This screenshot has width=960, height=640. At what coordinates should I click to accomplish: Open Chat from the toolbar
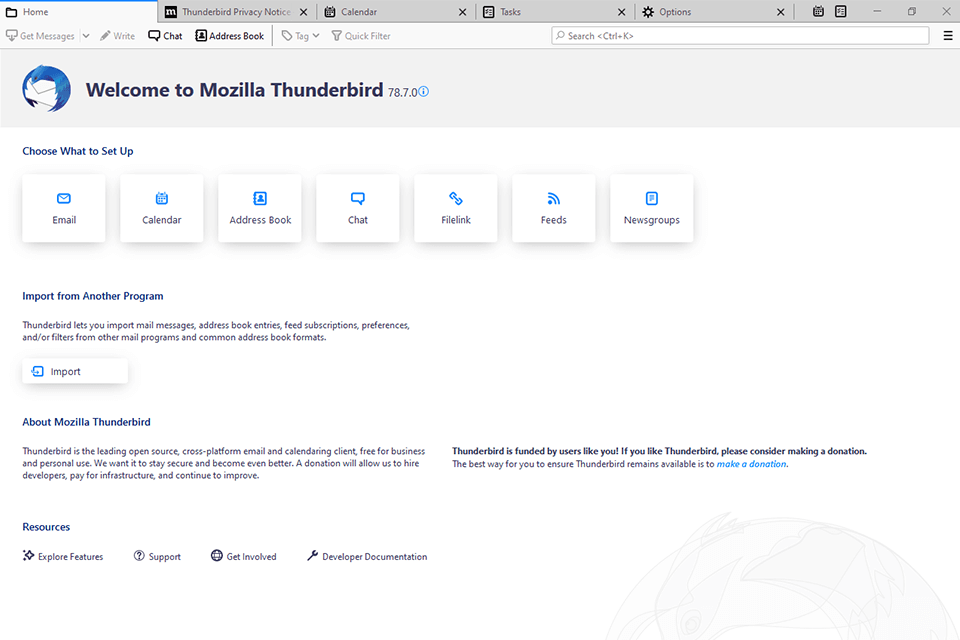click(x=165, y=36)
